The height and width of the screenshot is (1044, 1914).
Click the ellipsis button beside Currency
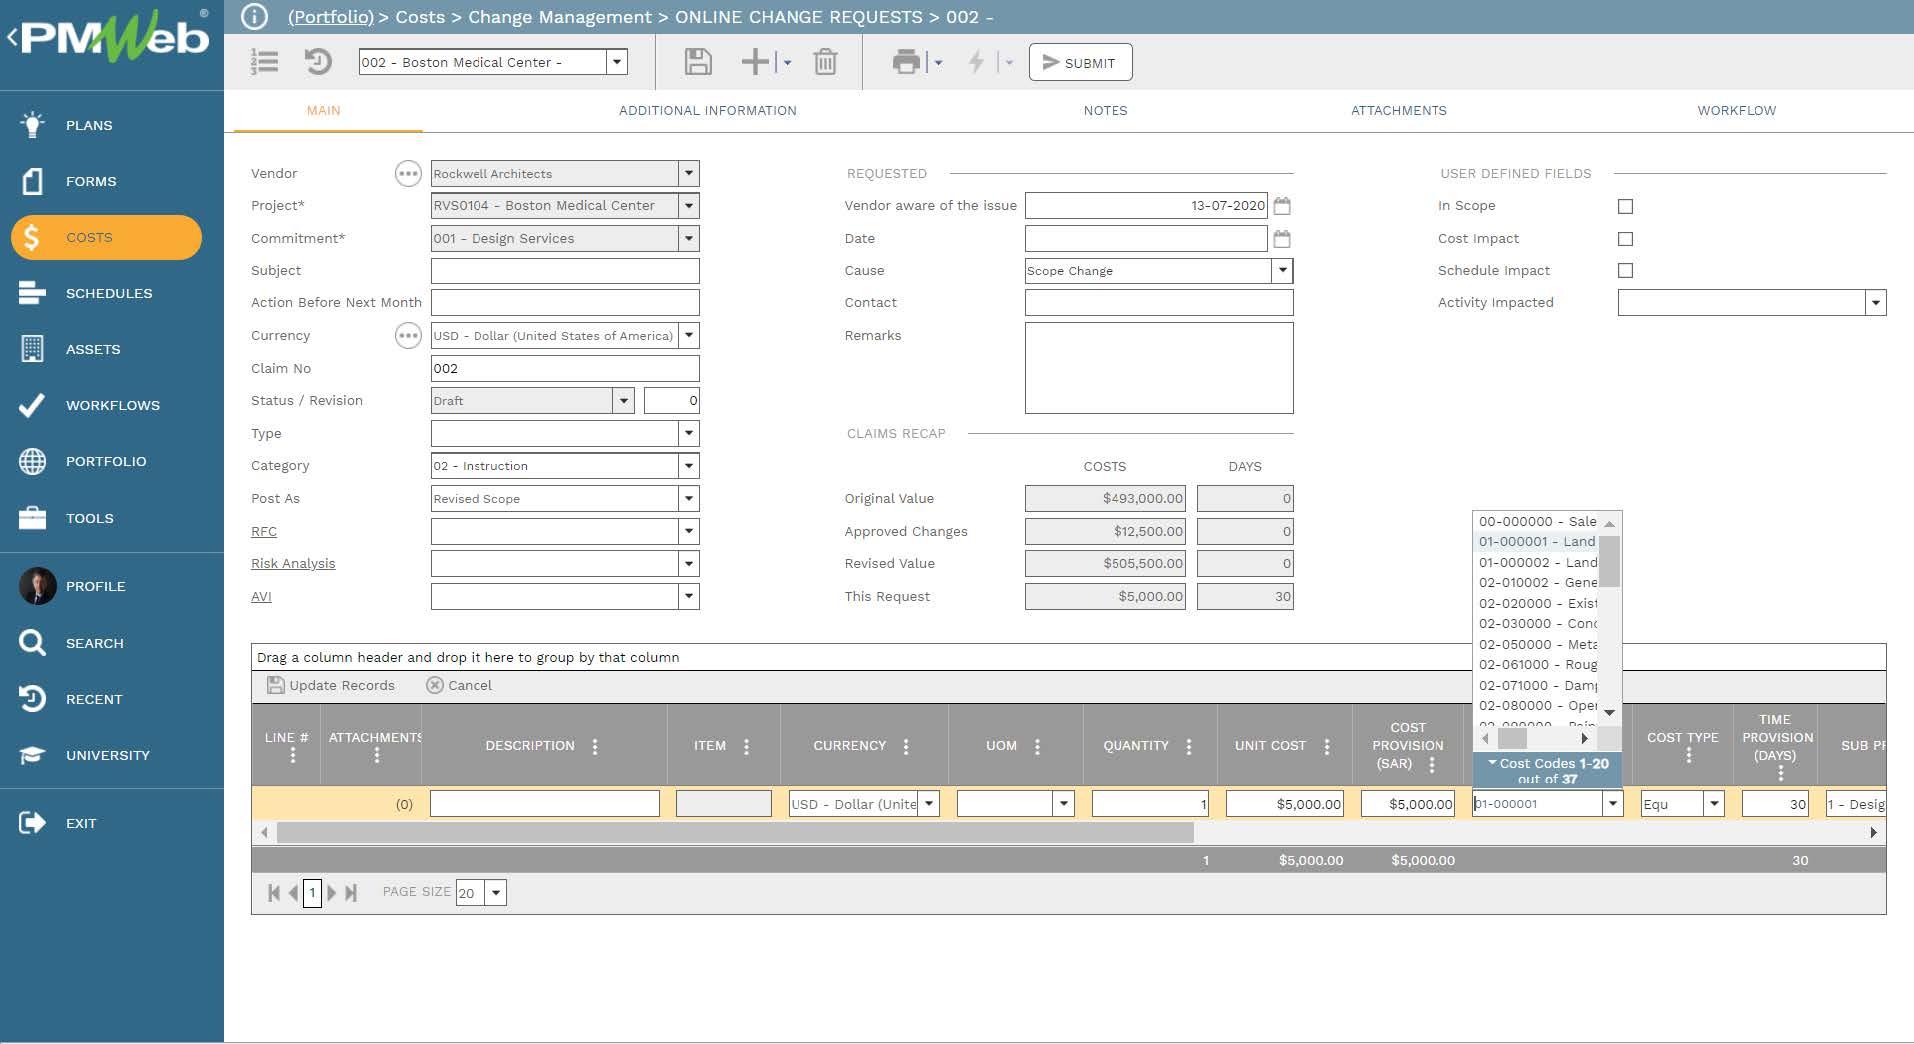pos(408,336)
